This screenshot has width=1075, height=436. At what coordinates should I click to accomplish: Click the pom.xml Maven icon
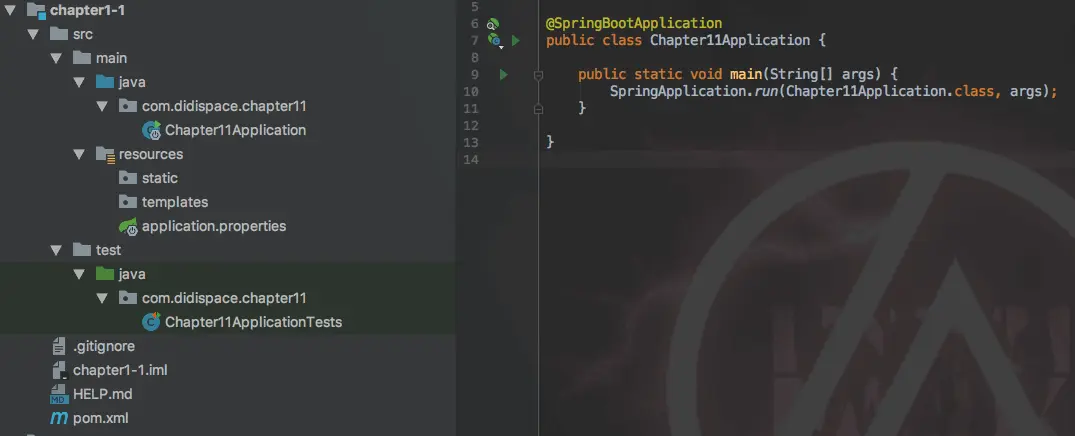click(59, 418)
